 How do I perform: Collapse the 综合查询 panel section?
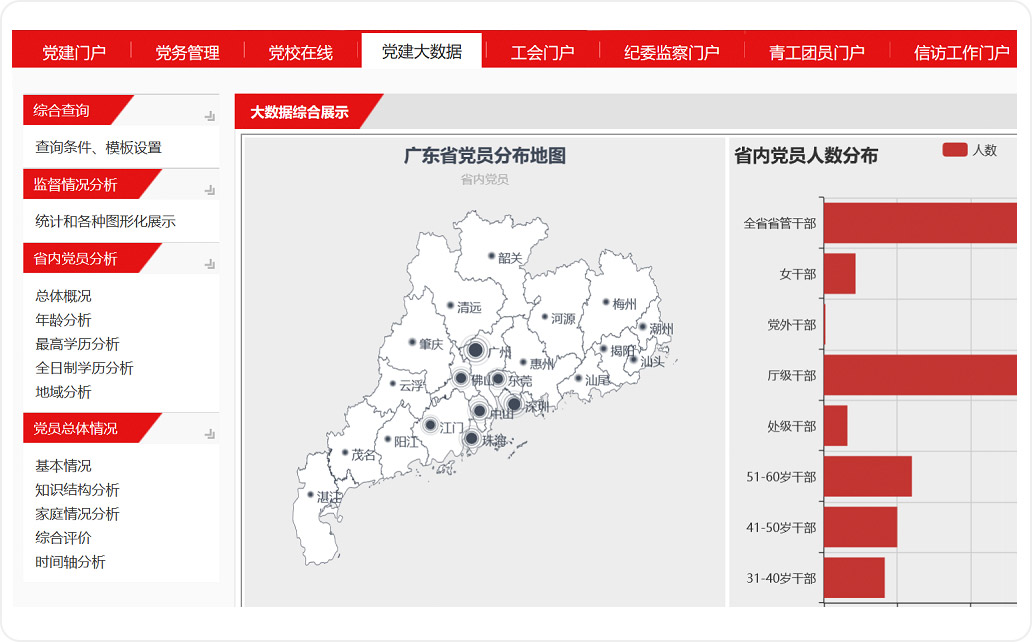(x=210, y=116)
